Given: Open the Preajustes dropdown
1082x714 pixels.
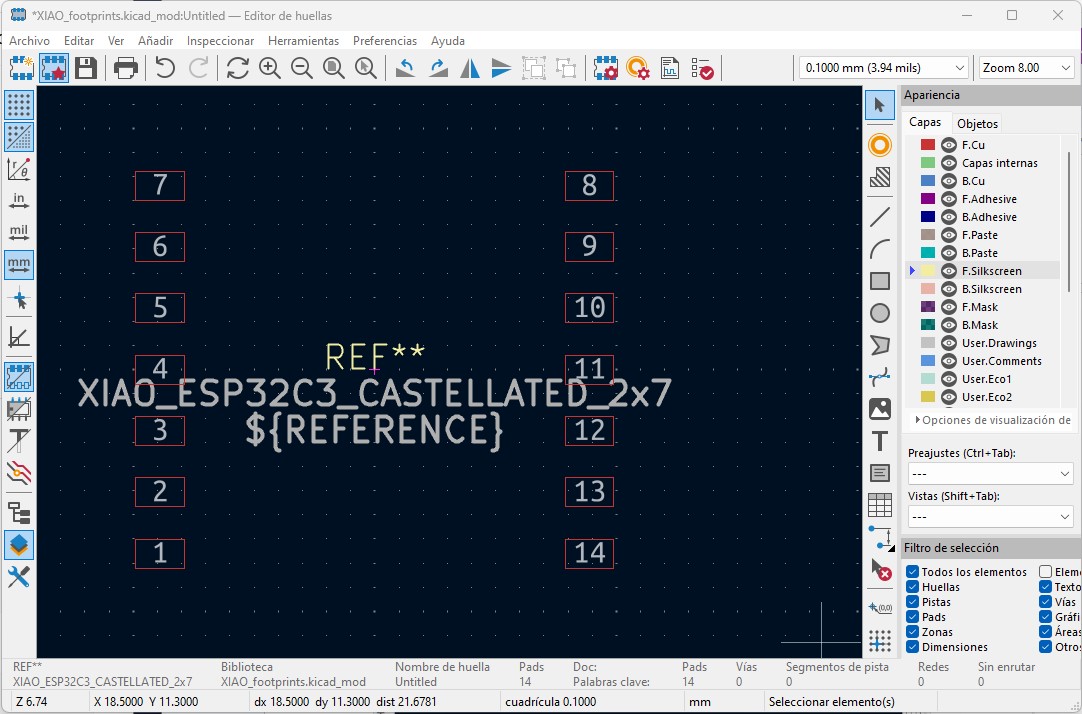Looking at the screenshot, I should [x=990, y=474].
